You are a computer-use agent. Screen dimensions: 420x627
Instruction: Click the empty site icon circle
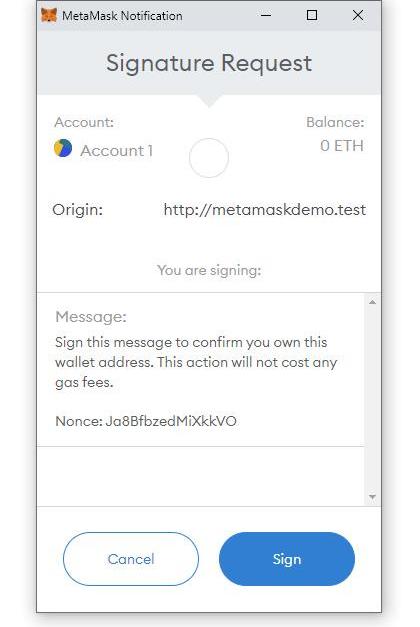(x=209, y=158)
